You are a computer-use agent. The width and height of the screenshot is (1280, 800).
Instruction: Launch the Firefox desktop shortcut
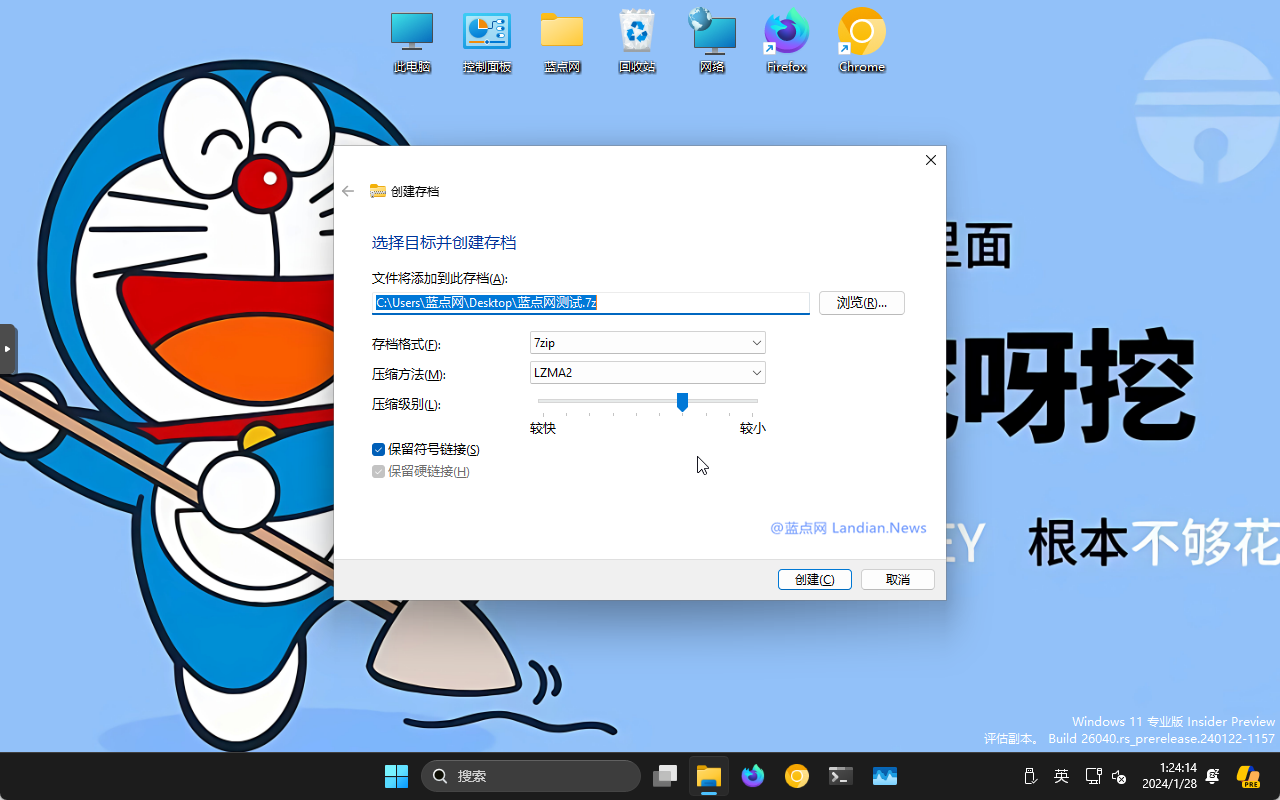click(x=787, y=42)
